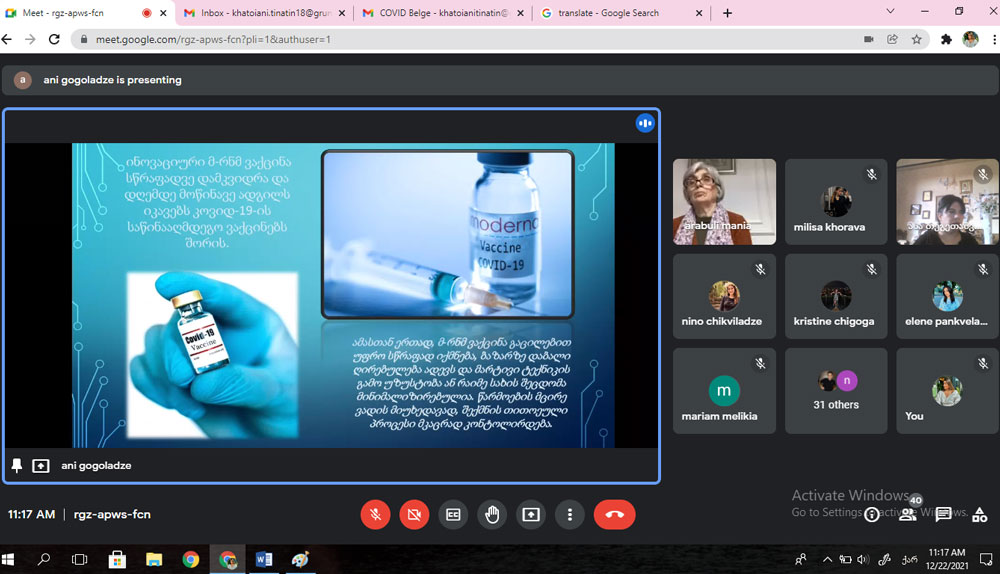Screen dimensions: 1000x574
Task: Unmute the microphone
Action: point(376,514)
